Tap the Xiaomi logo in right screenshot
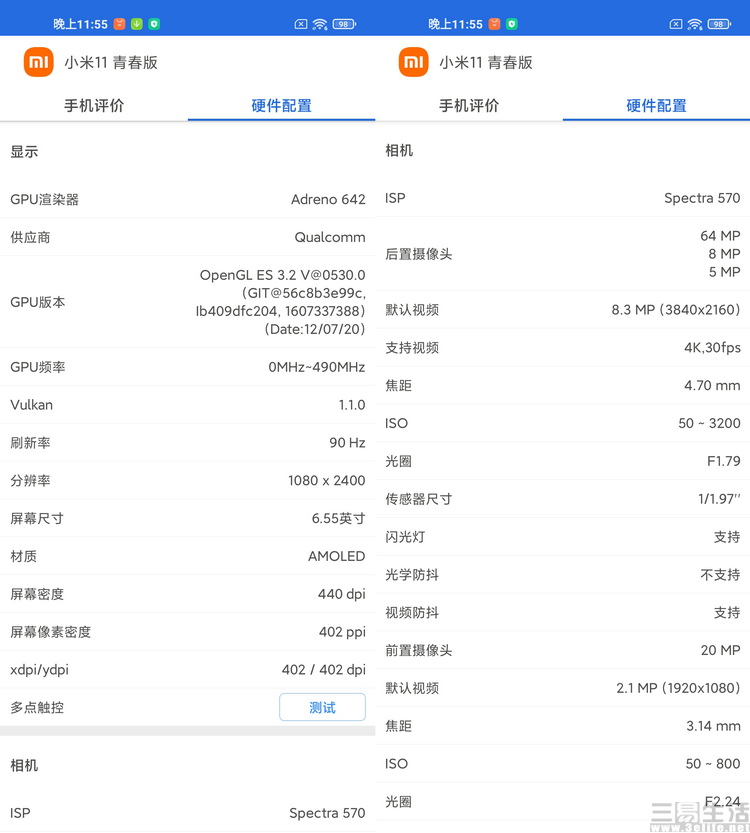 pyautogui.click(x=413, y=62)
